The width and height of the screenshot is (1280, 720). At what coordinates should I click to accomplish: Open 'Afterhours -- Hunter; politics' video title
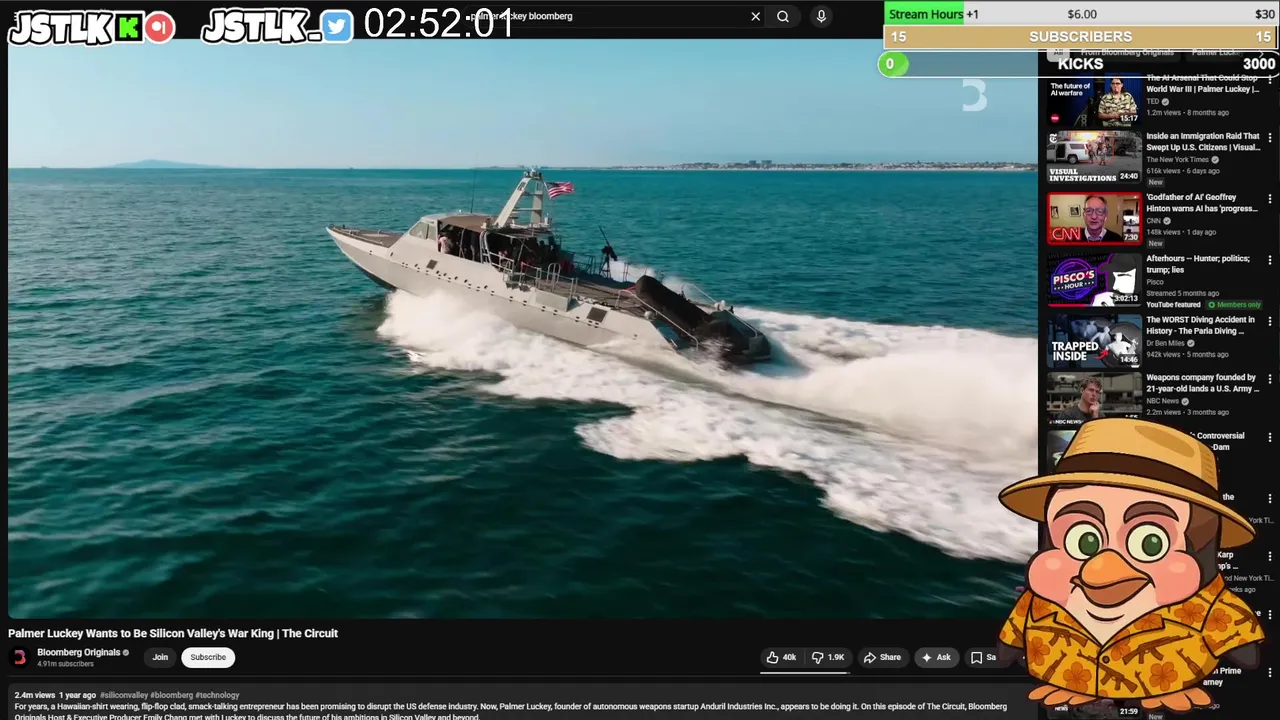[1198, 264]
